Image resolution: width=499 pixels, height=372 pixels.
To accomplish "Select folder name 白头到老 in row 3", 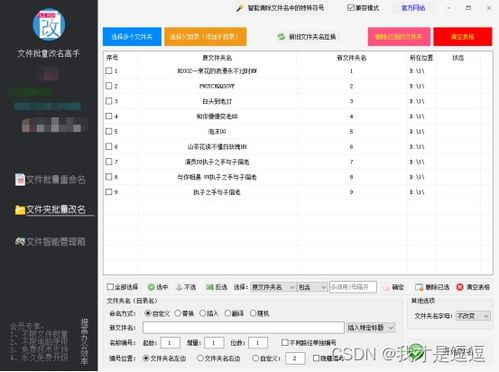I will pos(217,101).
